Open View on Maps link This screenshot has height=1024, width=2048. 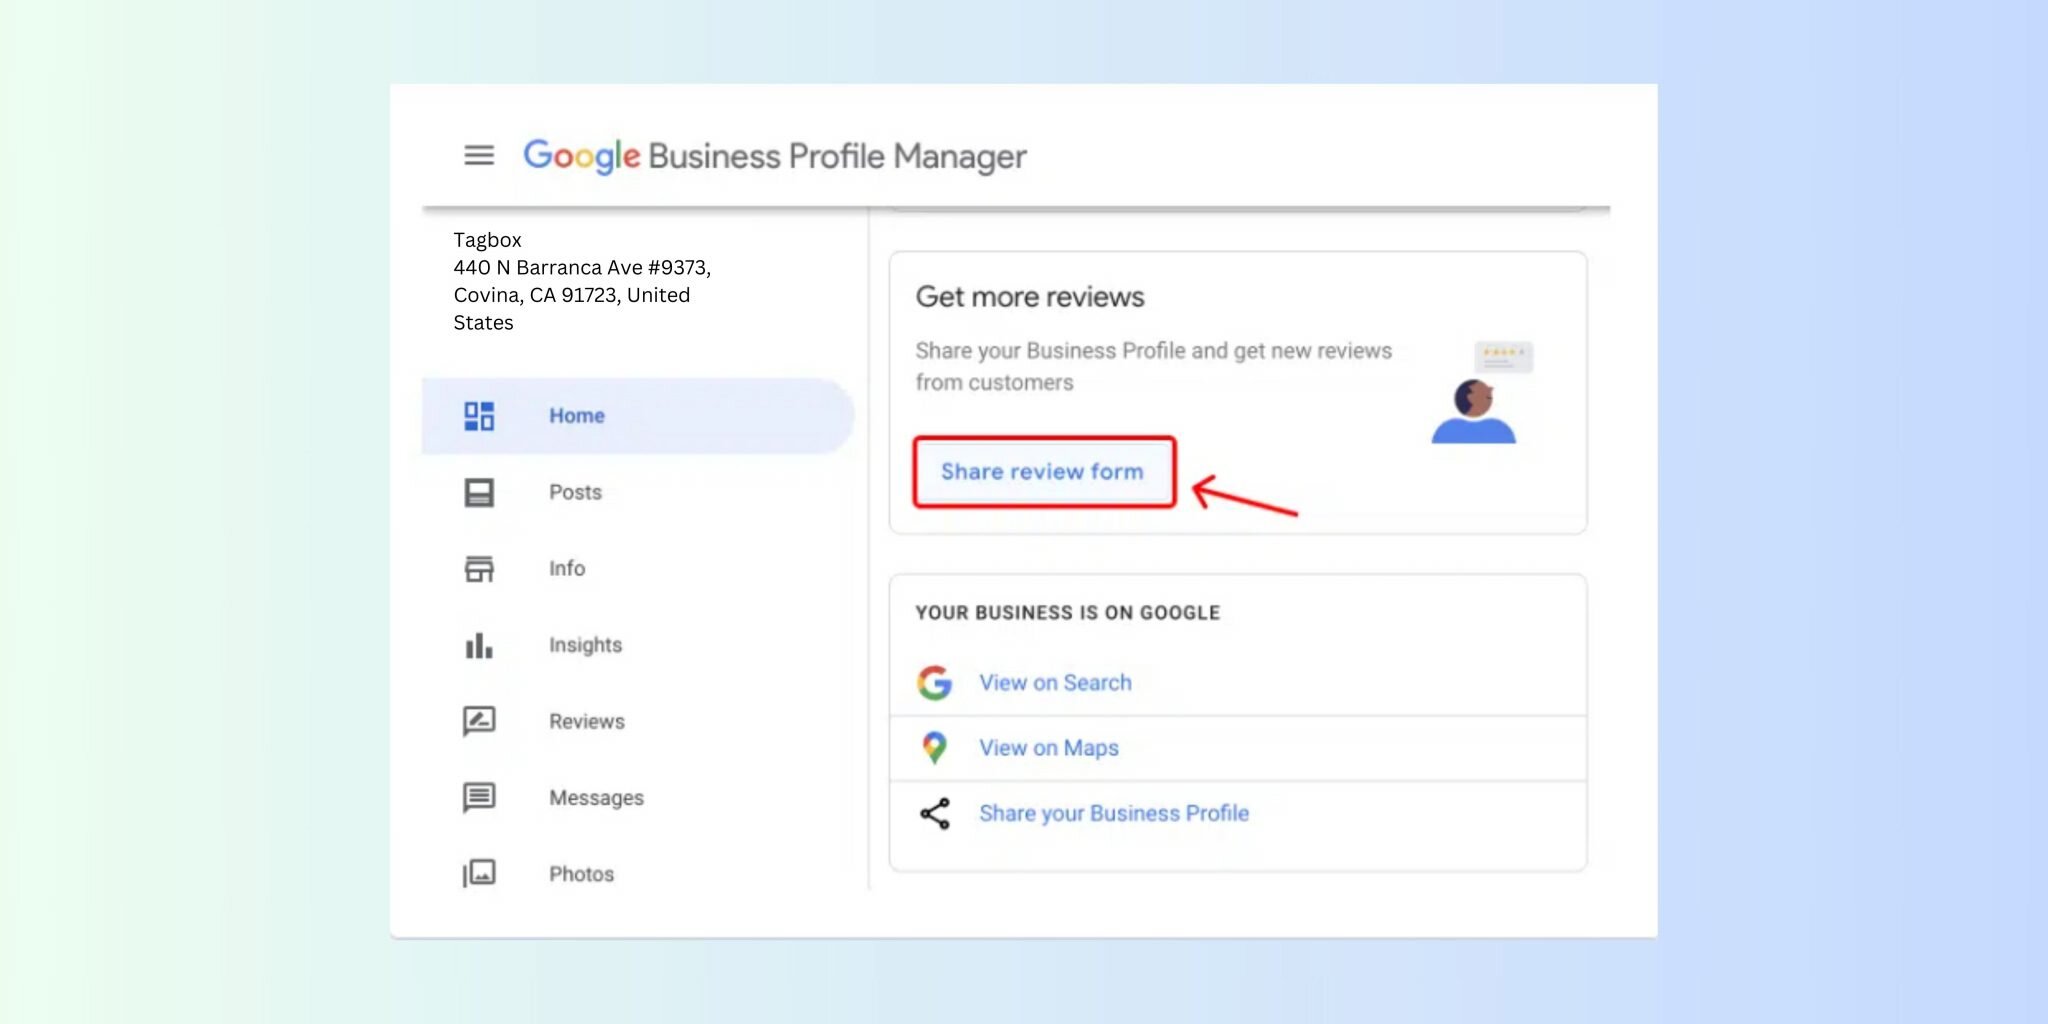pos(1048,747)
